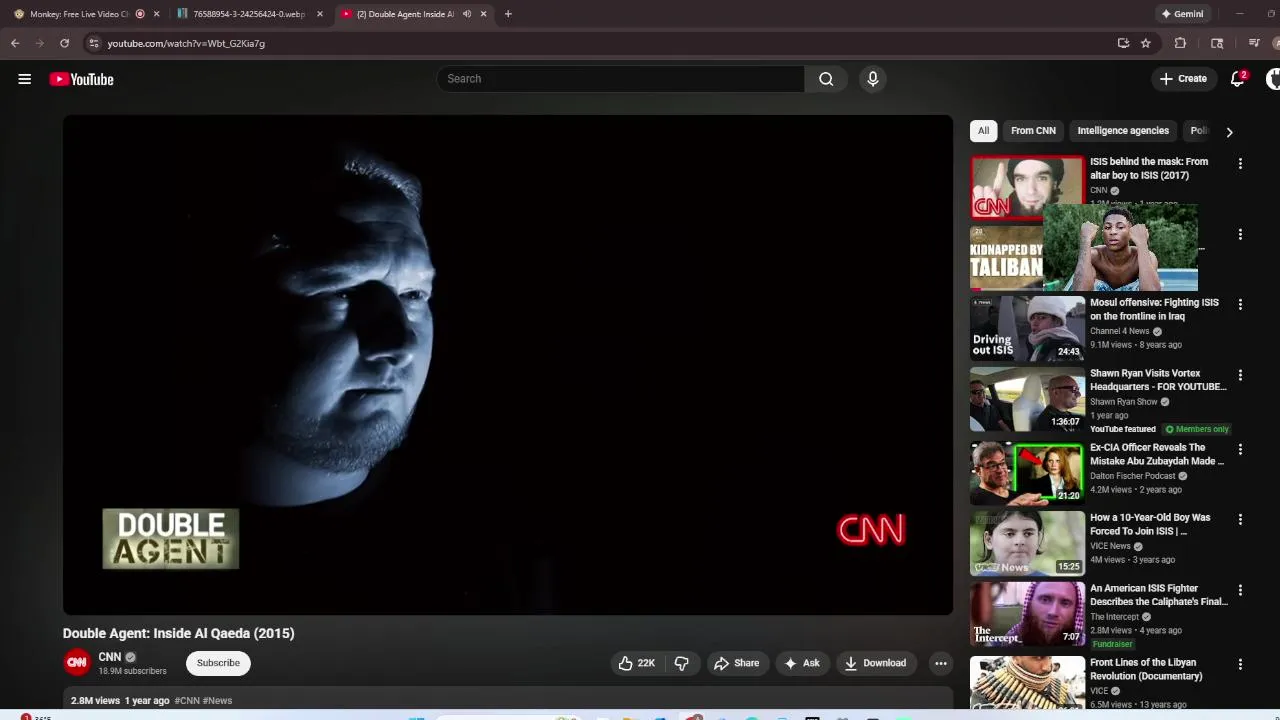
Task: Open The Intercept ISIS fighter thumbnail
Action: (x=1027, y=614)
